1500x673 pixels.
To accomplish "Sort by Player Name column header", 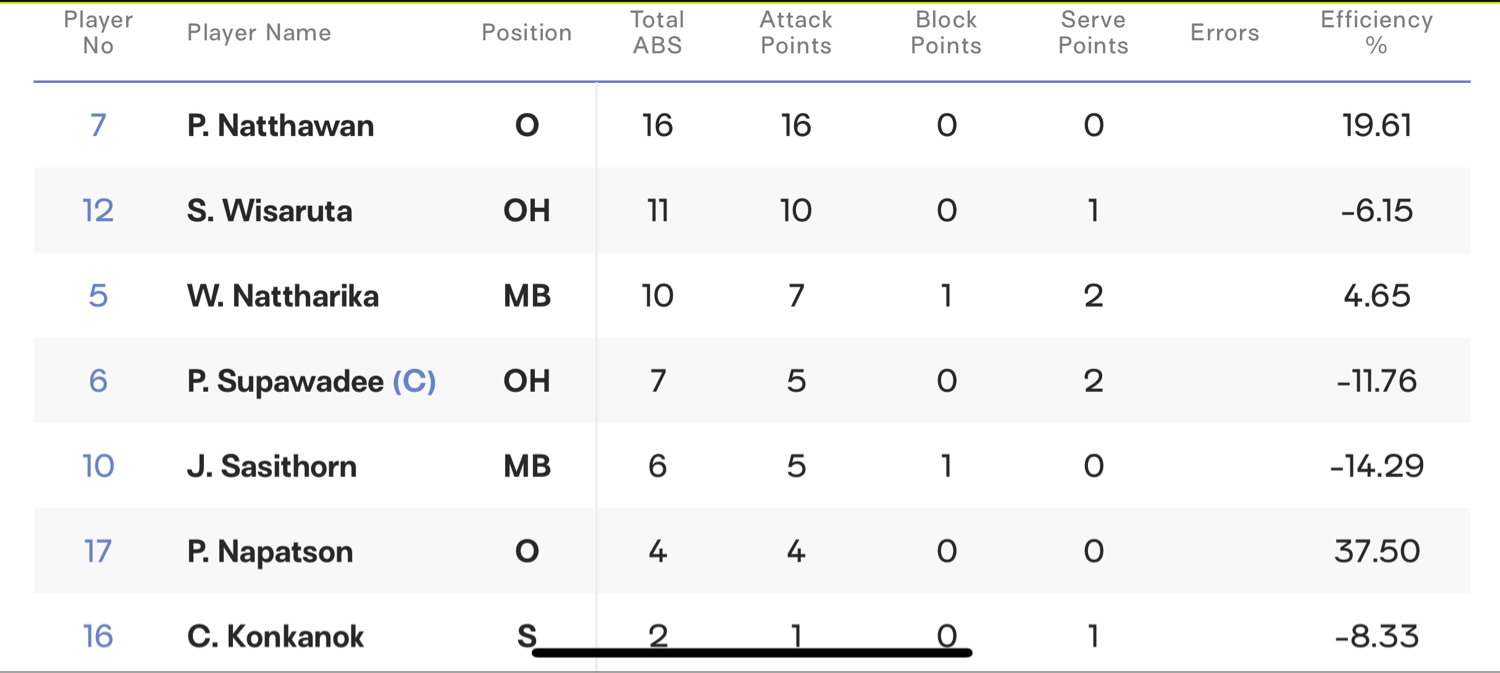I will pos(259,33).
